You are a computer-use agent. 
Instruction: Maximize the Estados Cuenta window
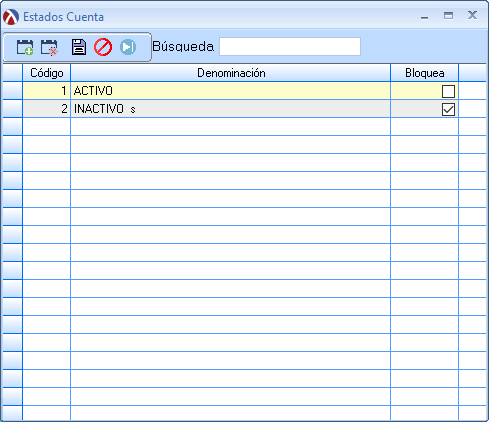448,15
